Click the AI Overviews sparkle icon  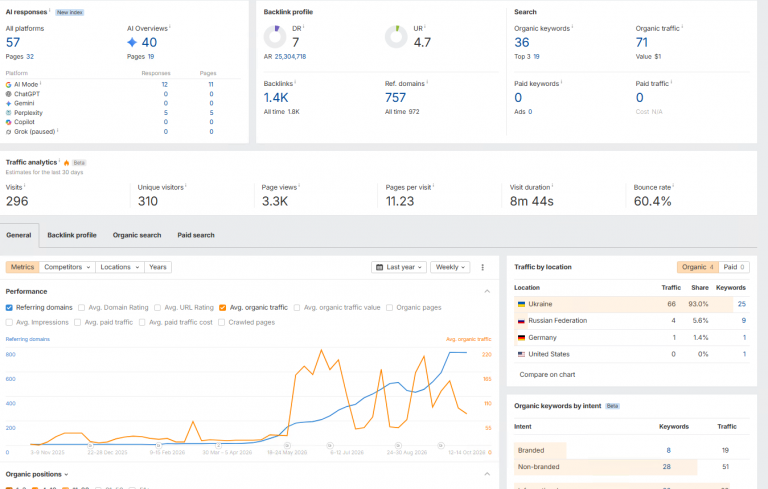coord(132,43)
